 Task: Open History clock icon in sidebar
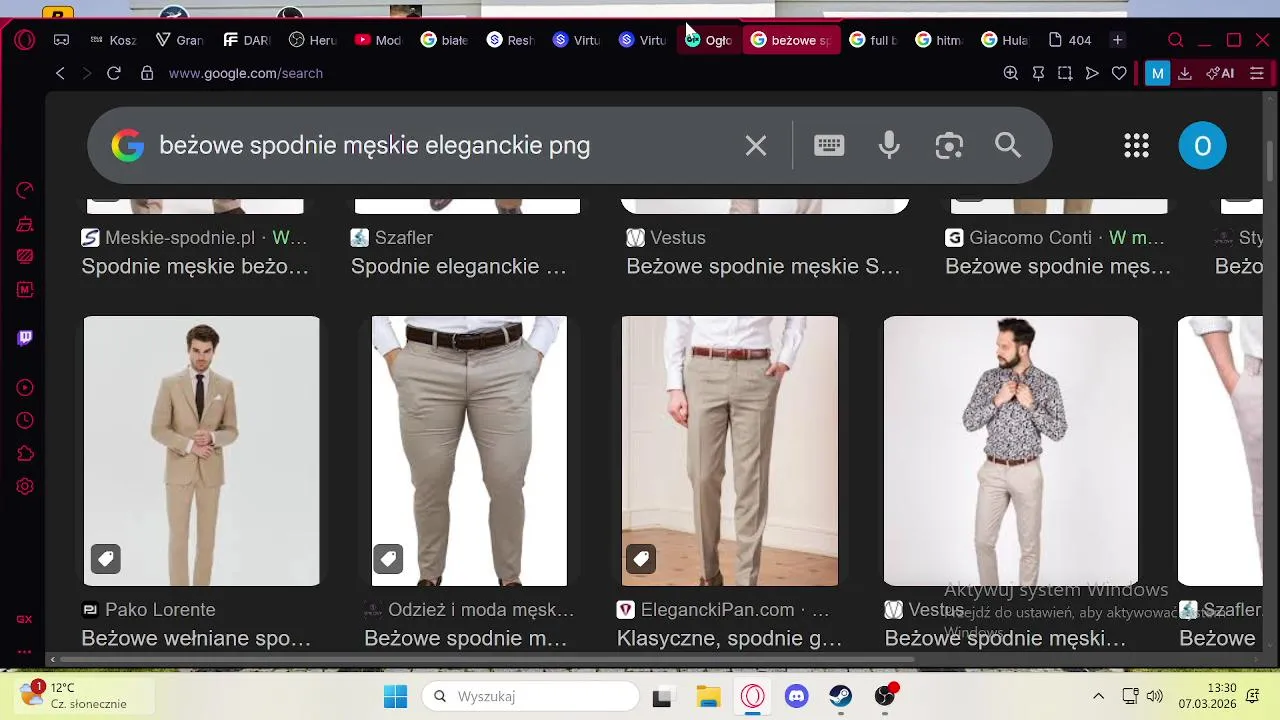25,420
